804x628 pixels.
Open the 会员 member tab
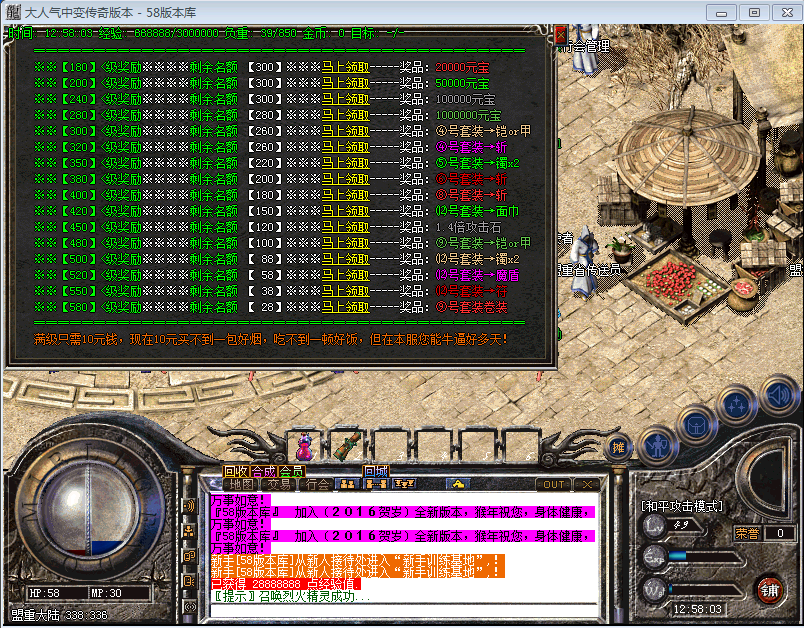pos(291,471)
